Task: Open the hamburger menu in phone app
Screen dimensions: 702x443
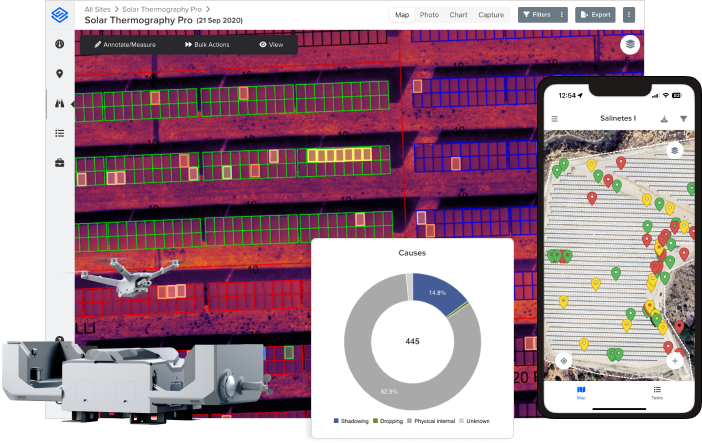Action: pos(554,119)
